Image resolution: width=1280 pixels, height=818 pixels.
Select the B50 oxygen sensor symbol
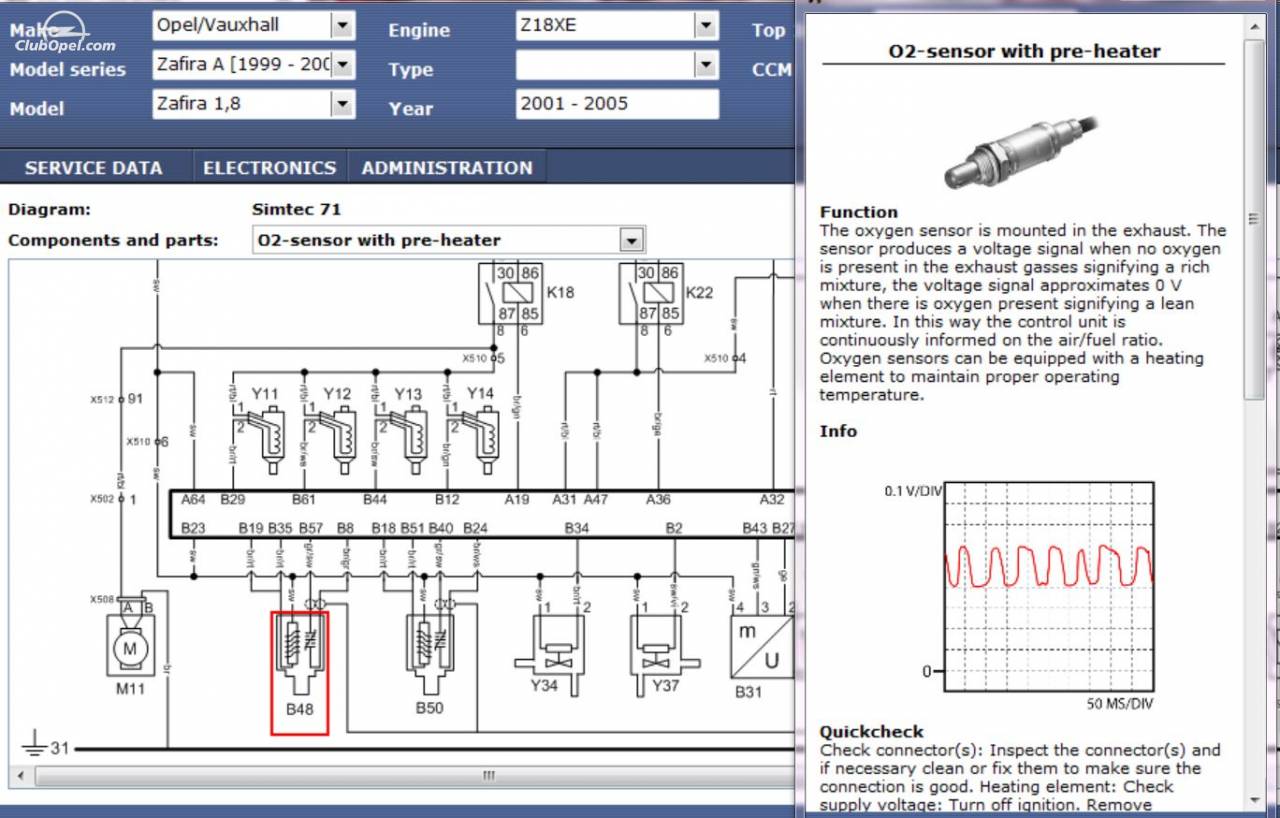pos(431,655)
